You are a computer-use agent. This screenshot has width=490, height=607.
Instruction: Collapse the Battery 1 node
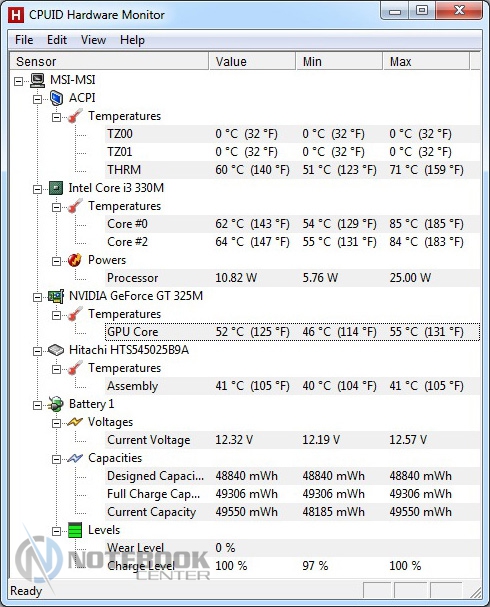coord(38,405)
